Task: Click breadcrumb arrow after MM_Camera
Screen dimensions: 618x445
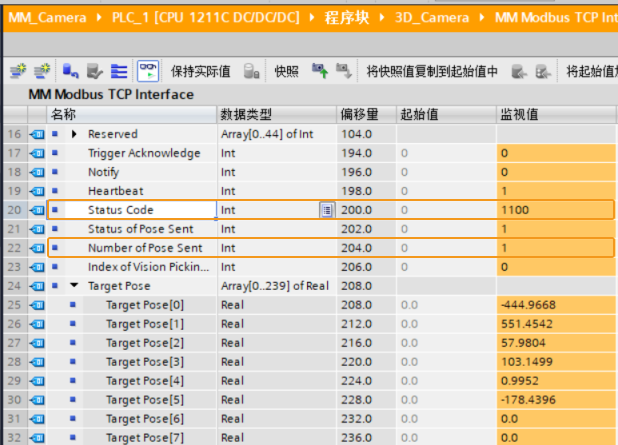Action: tap(99, 18)
